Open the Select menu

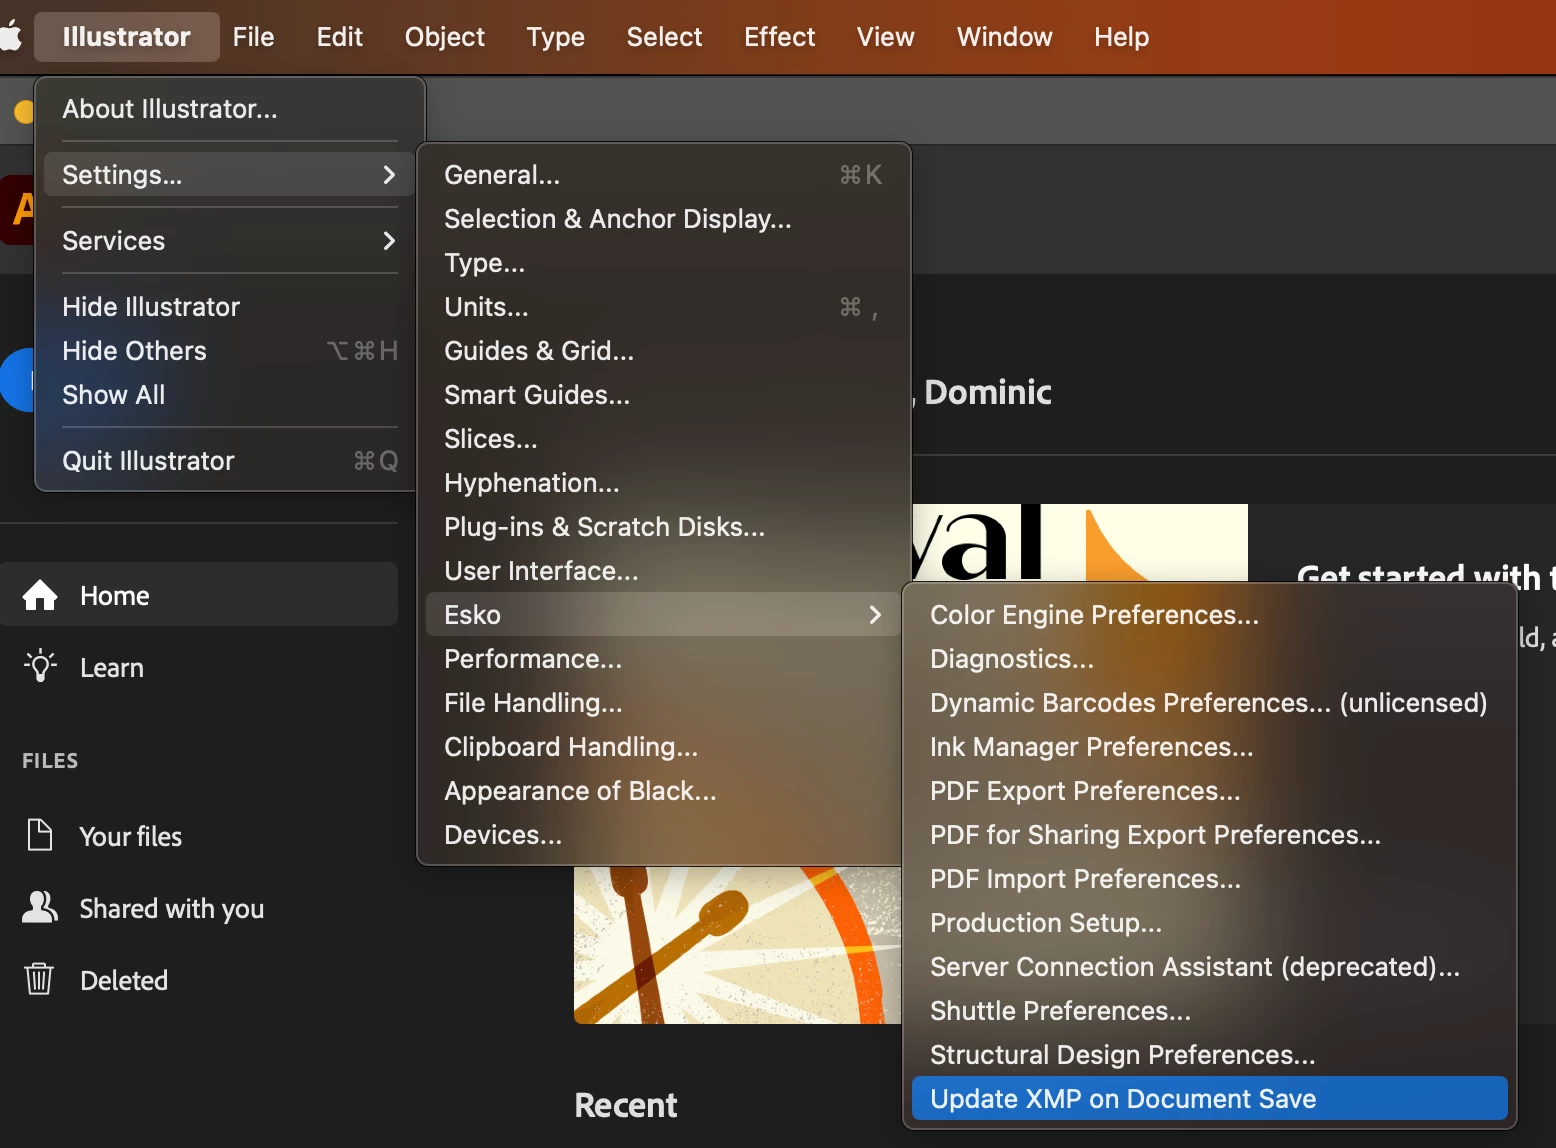pos(664,37)
